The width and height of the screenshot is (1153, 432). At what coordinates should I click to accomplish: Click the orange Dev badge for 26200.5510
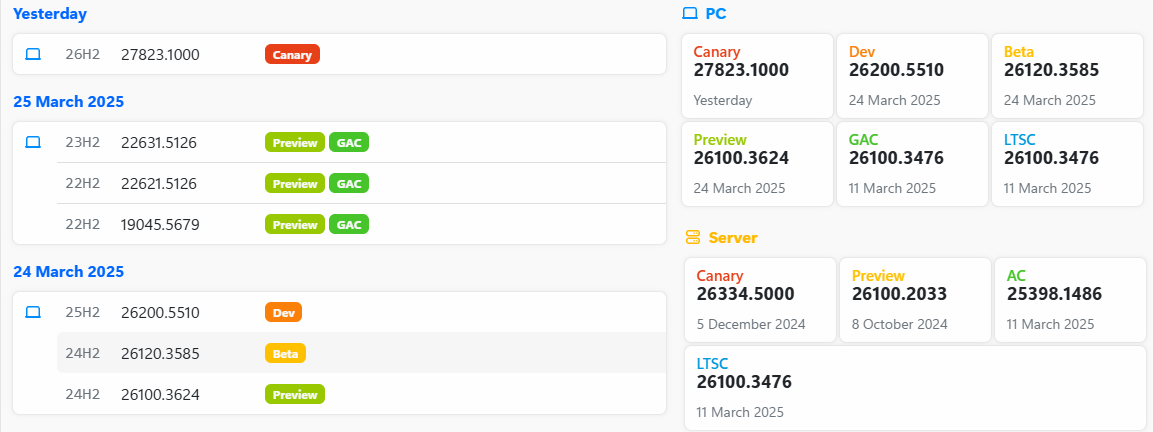coord(283,313)
